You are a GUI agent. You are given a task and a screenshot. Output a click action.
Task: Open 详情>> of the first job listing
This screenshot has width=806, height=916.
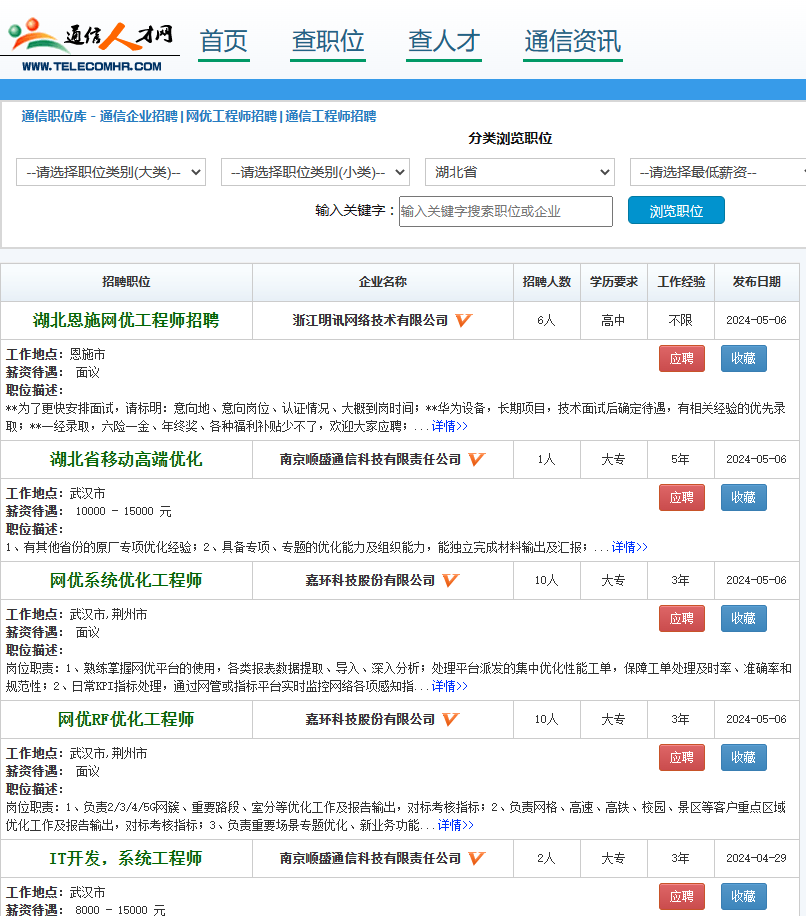449,425
